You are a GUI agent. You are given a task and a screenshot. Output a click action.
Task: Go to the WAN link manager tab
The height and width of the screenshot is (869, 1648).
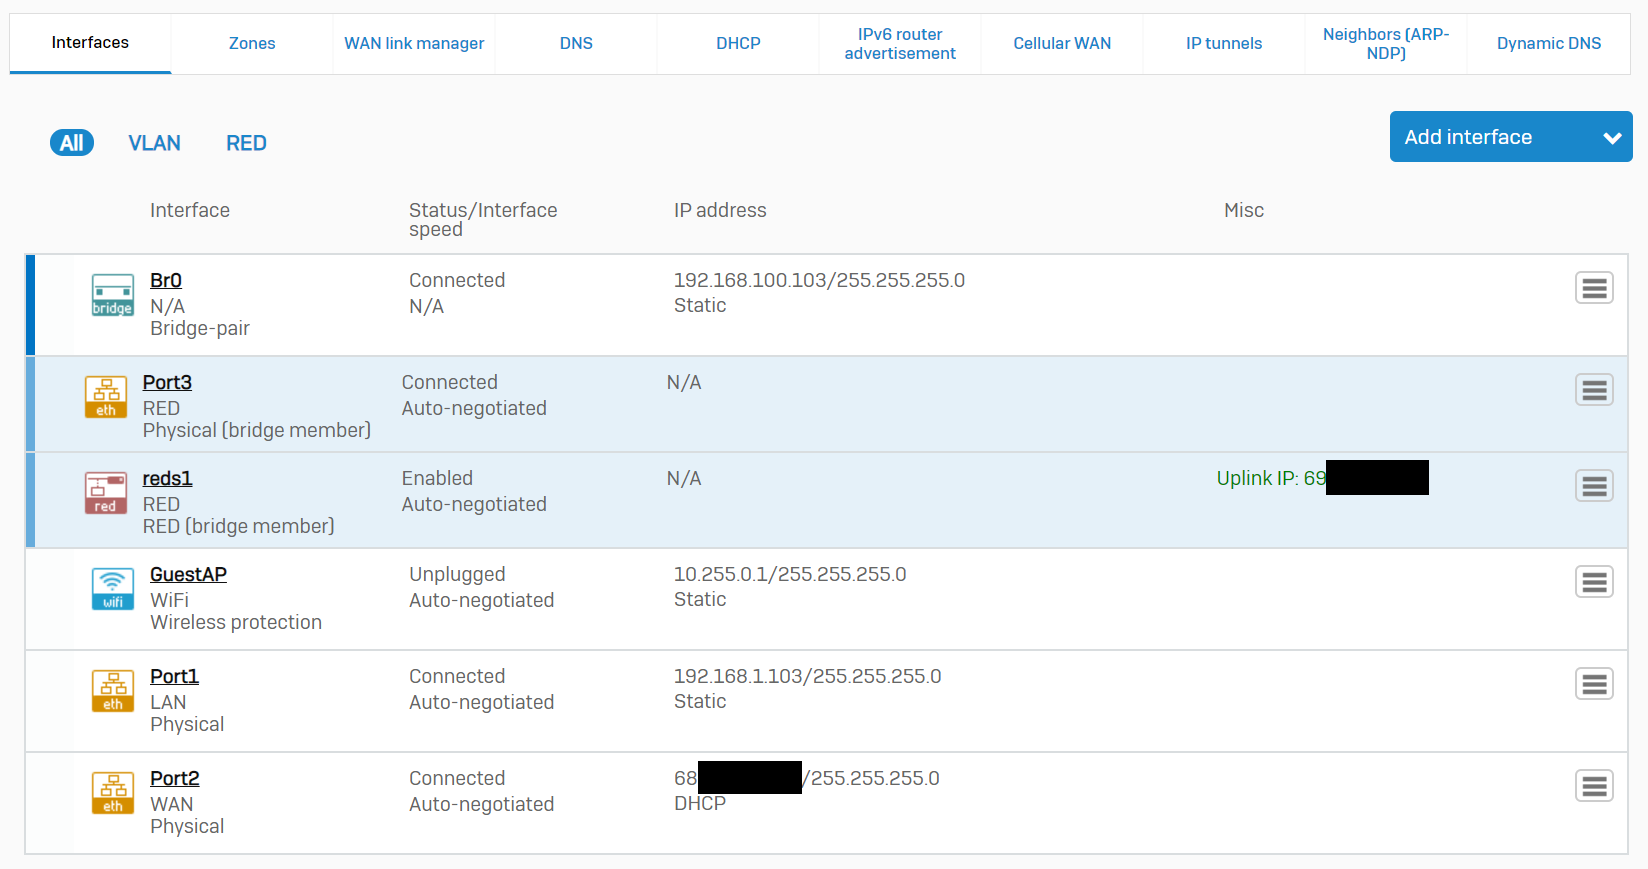[414, 43]
